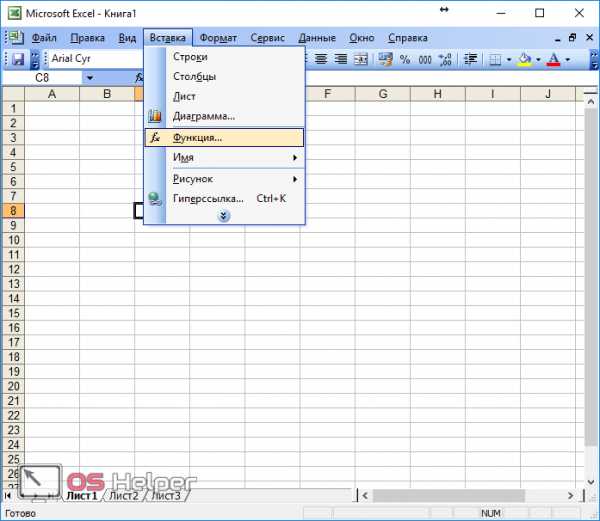Go to first sheet tab navigation arrow
The width and height of the screenshot is (600, 521).
click(x=7, y=496)
